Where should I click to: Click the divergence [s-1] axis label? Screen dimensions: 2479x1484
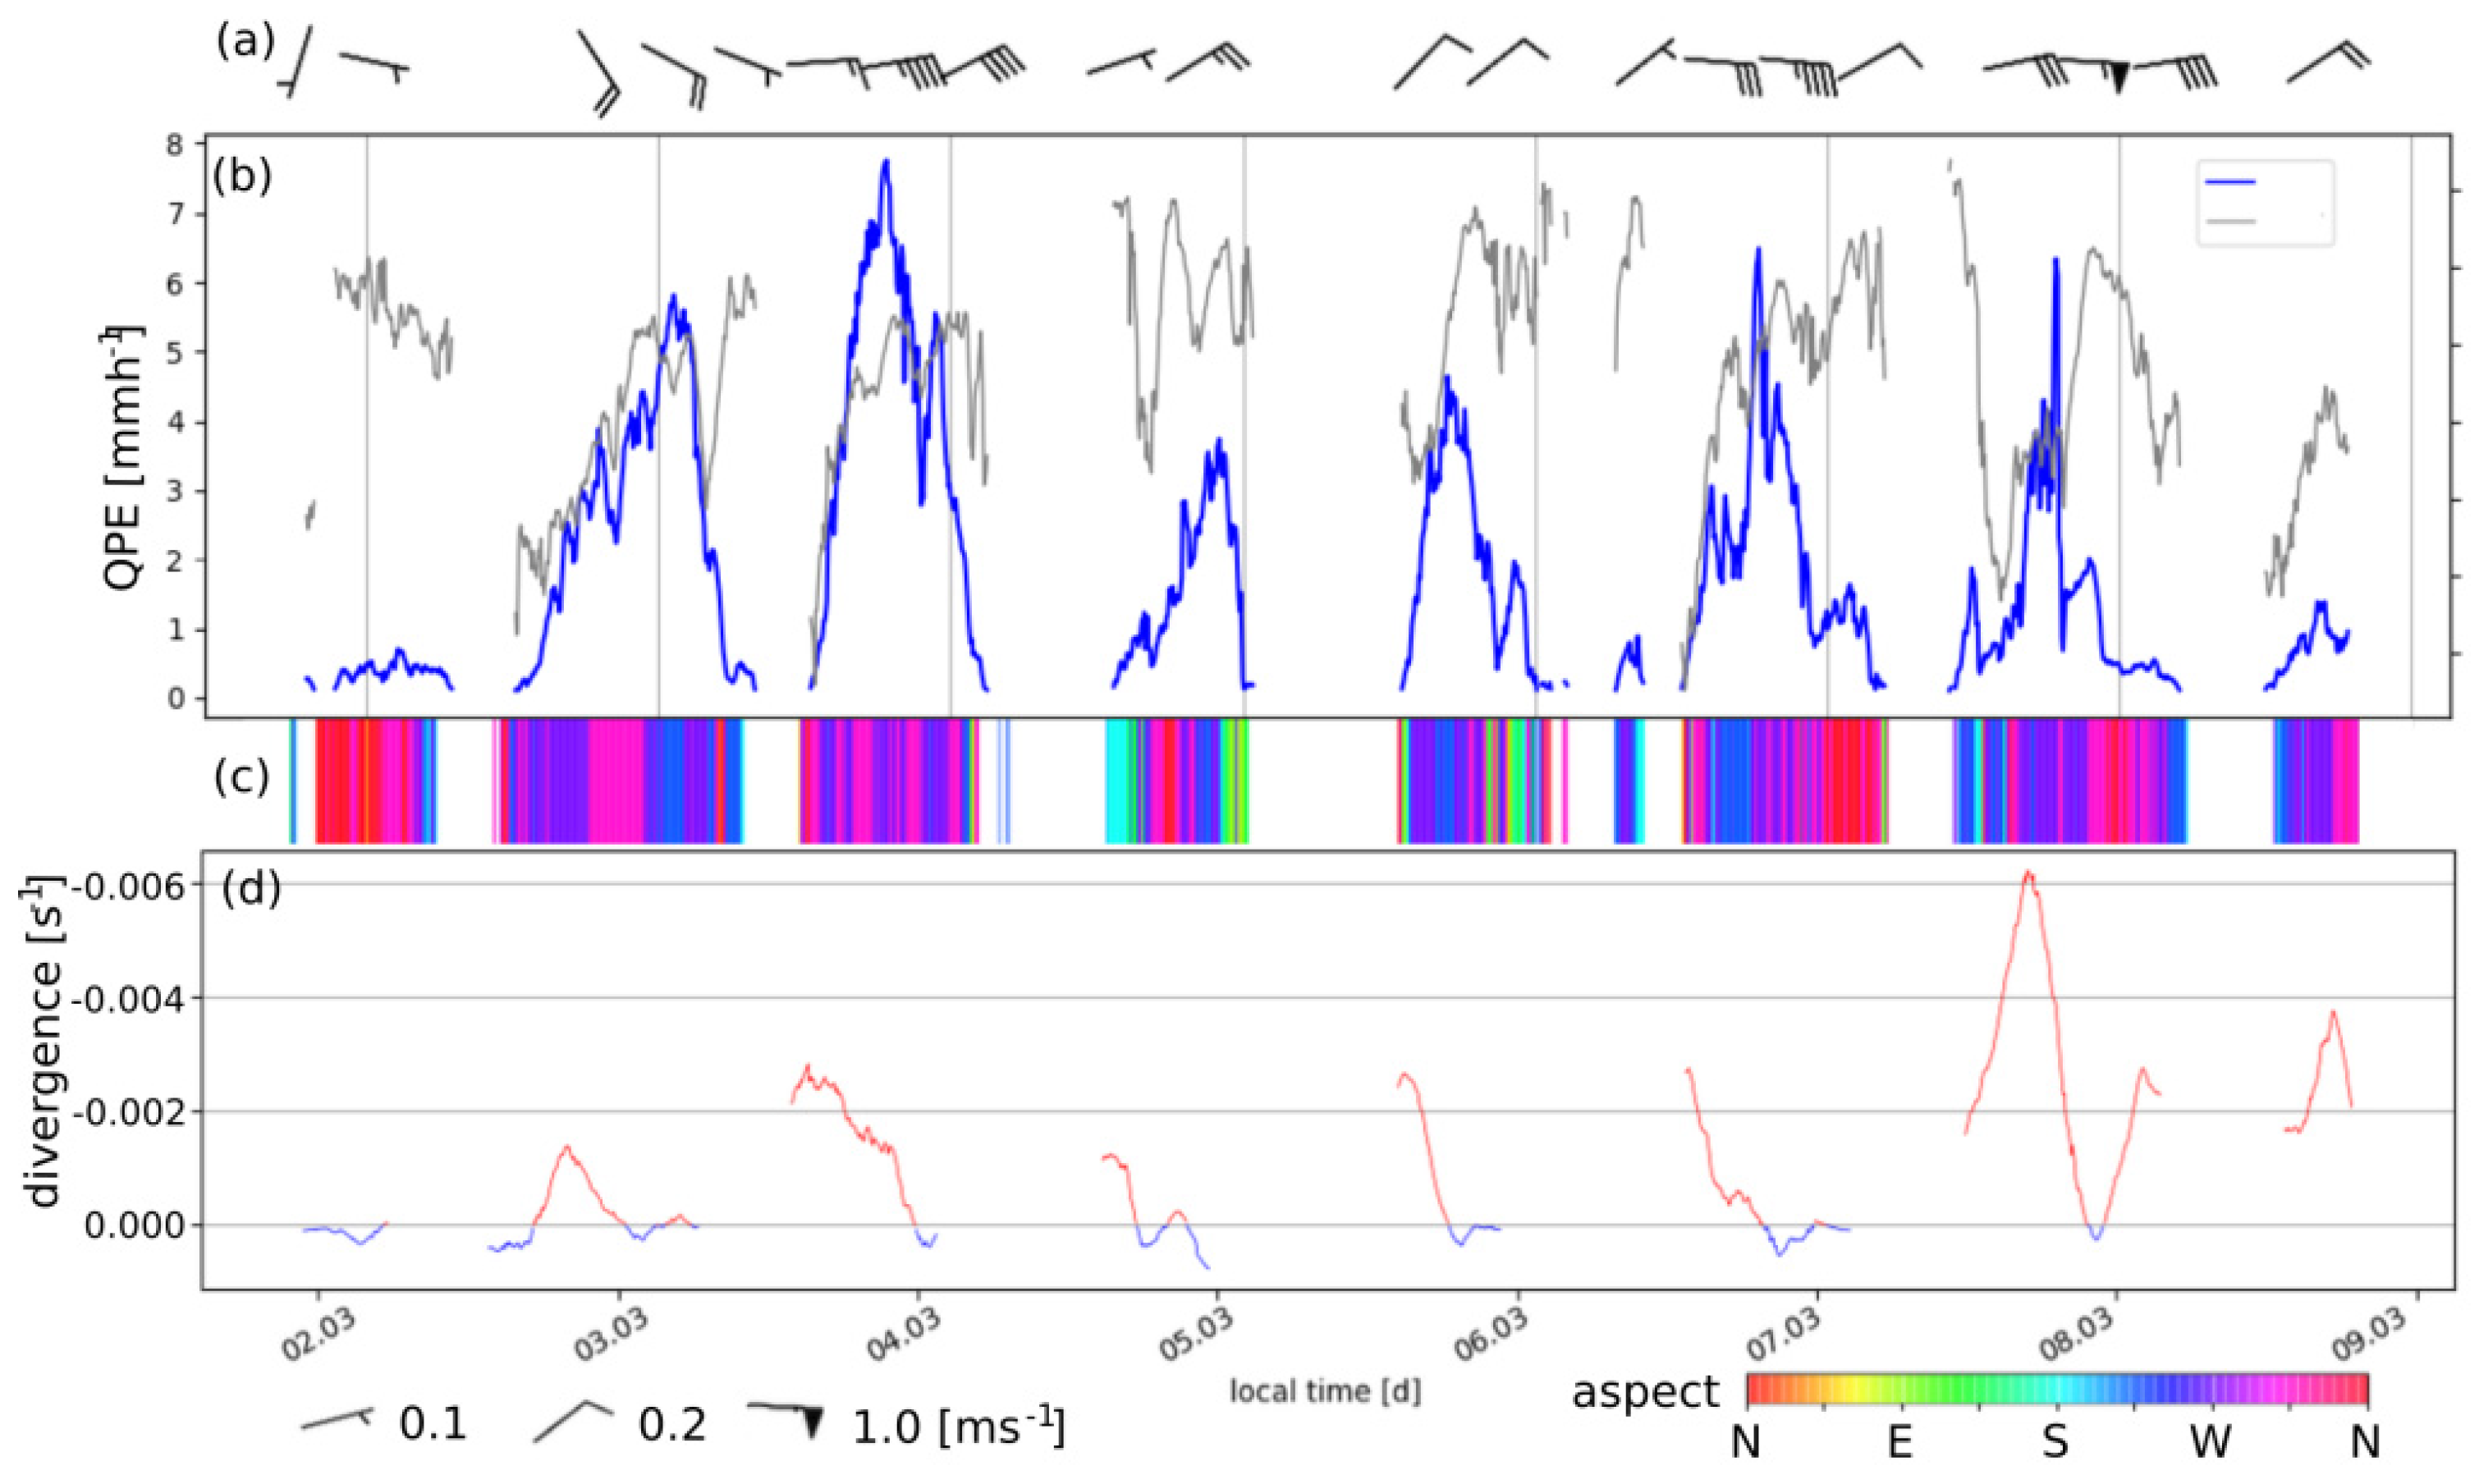point(46,1042)
